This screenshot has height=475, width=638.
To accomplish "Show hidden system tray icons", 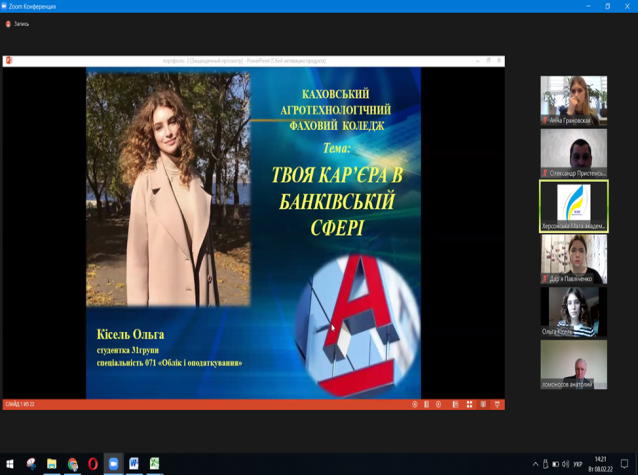I will [x=535, y=464].
